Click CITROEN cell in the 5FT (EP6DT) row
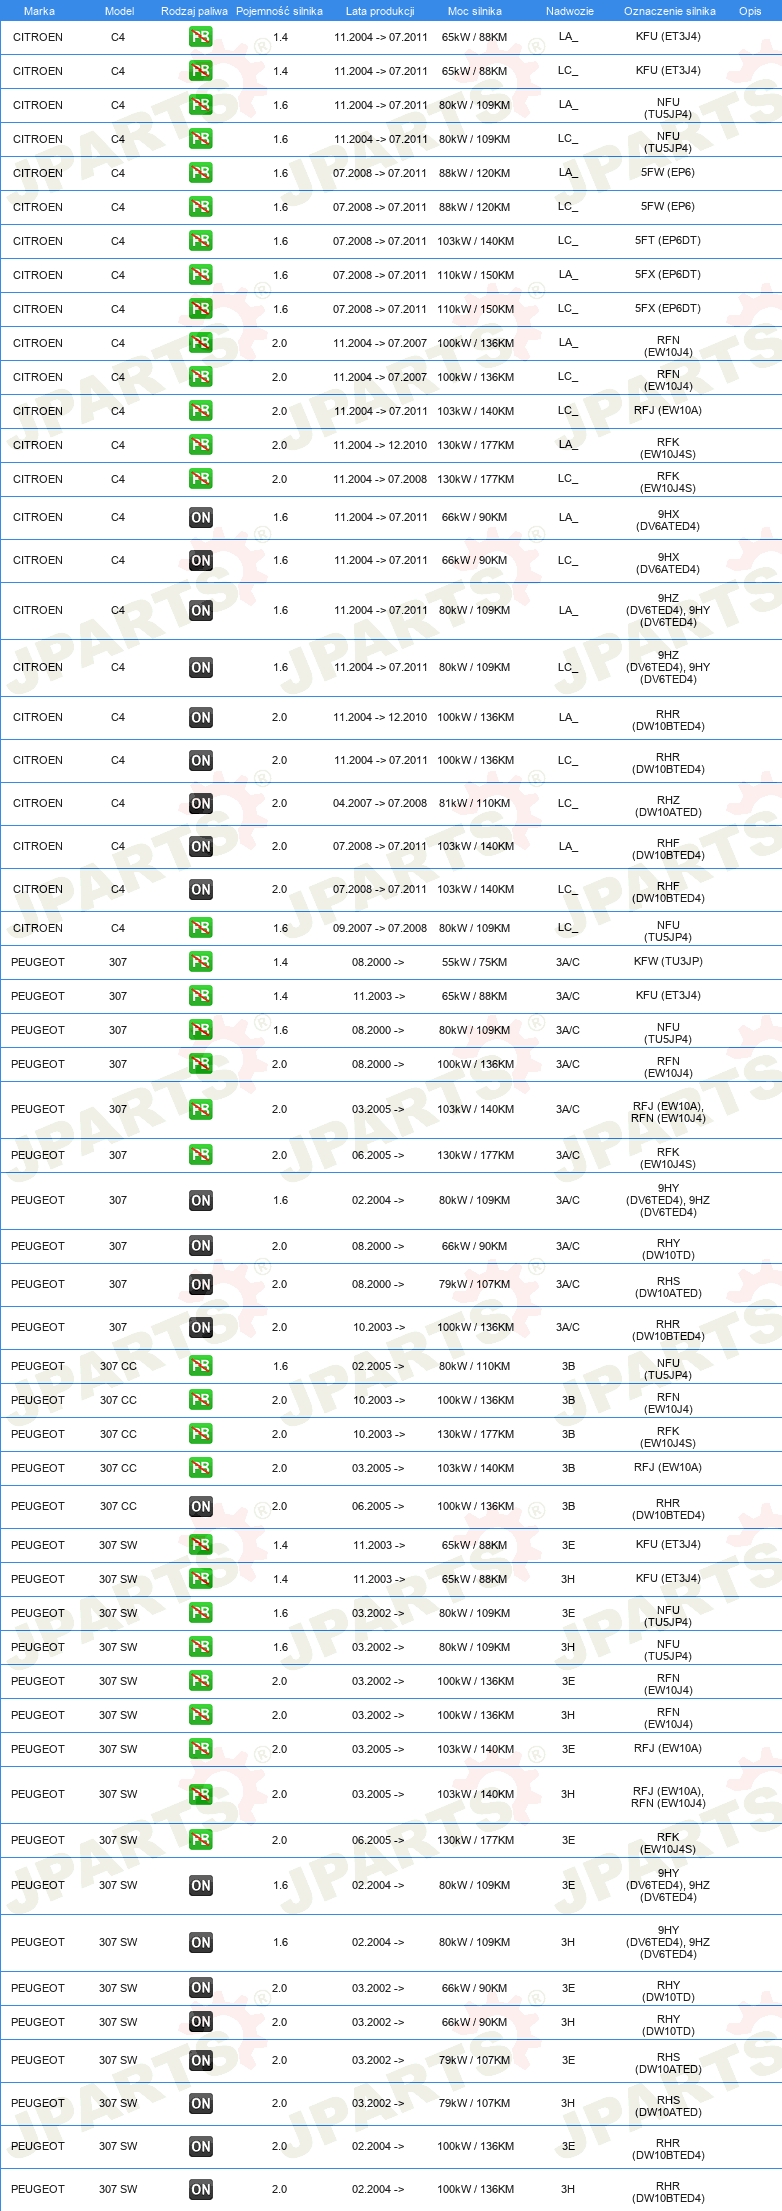The width and height of the screenshot is (782, 2211). [38, 242]
